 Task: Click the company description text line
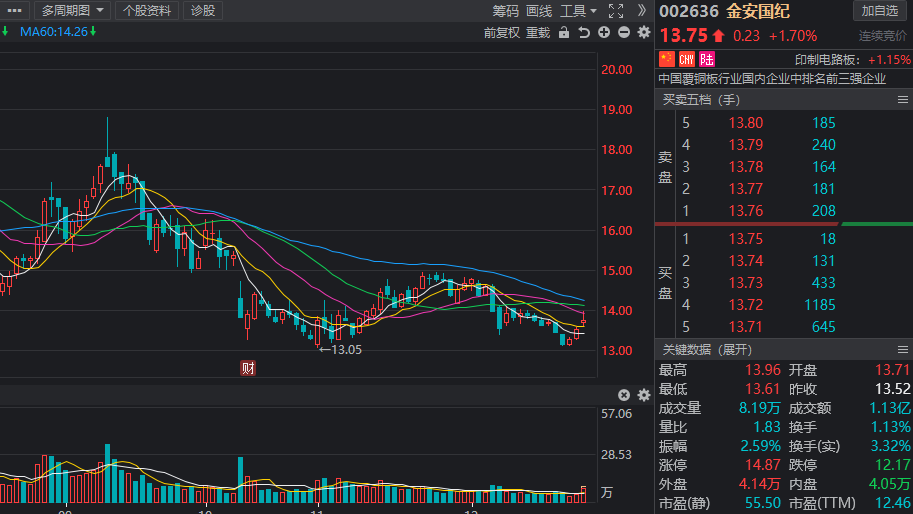pyautogui.click(x=772, y=79)
